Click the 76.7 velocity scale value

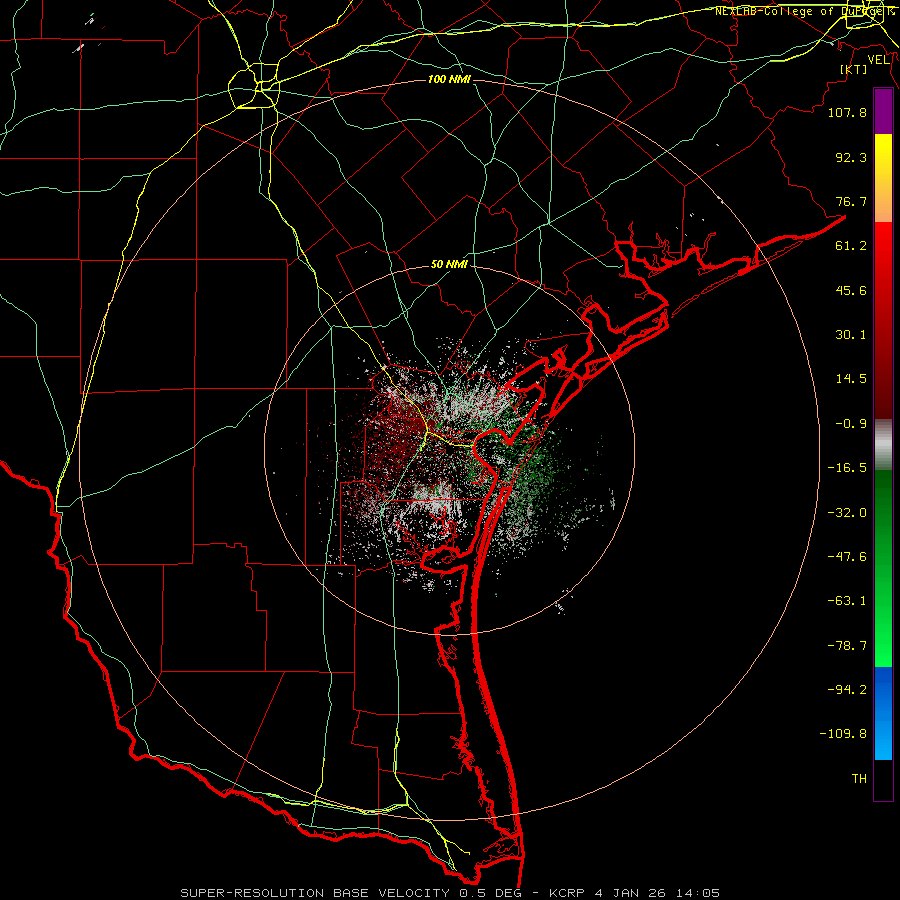point(851,201)
